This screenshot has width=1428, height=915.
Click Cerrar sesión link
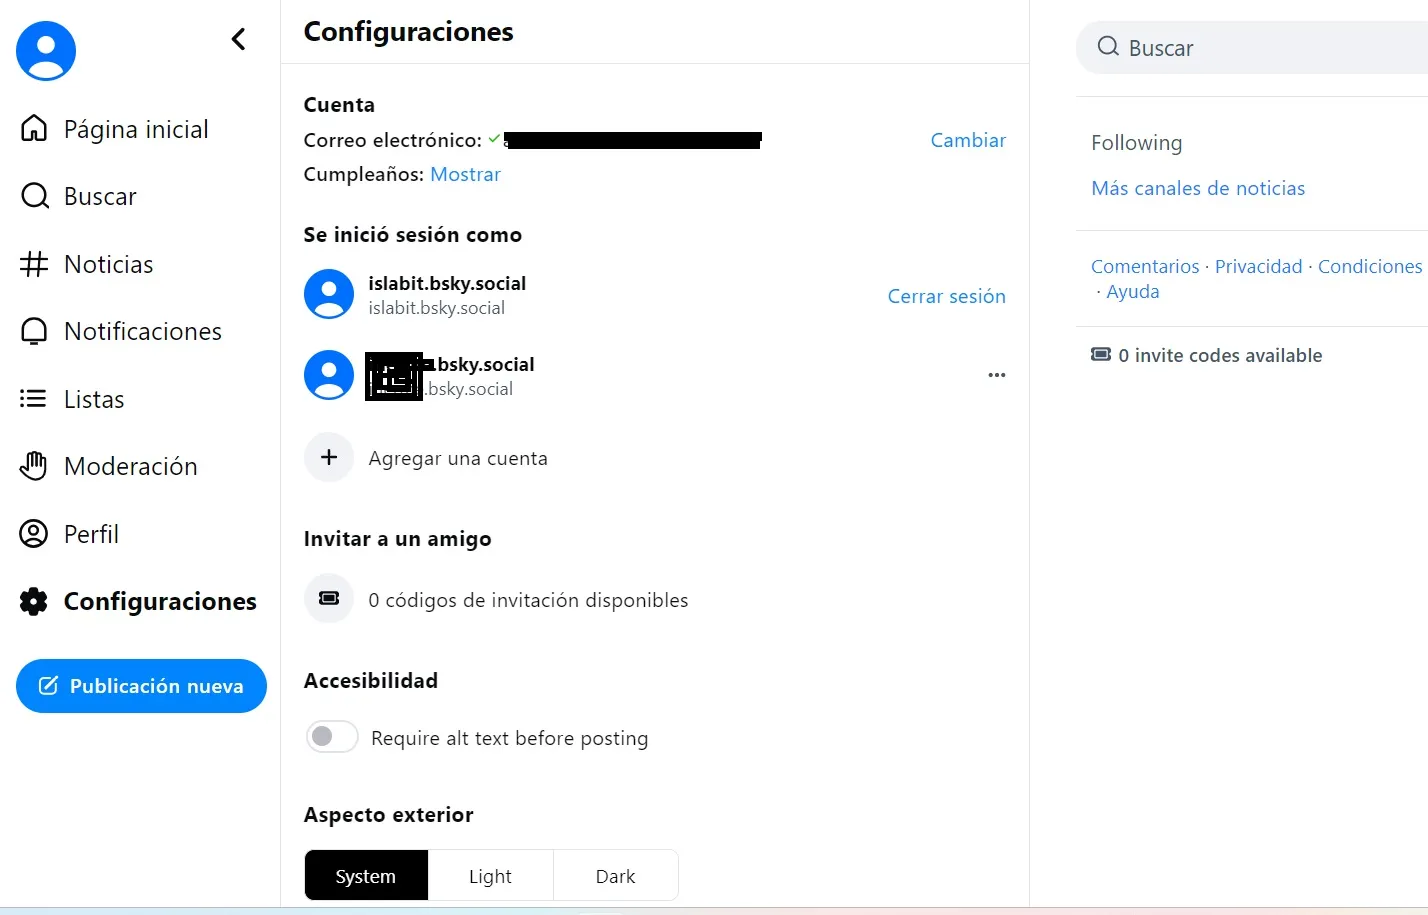(946, 296)
